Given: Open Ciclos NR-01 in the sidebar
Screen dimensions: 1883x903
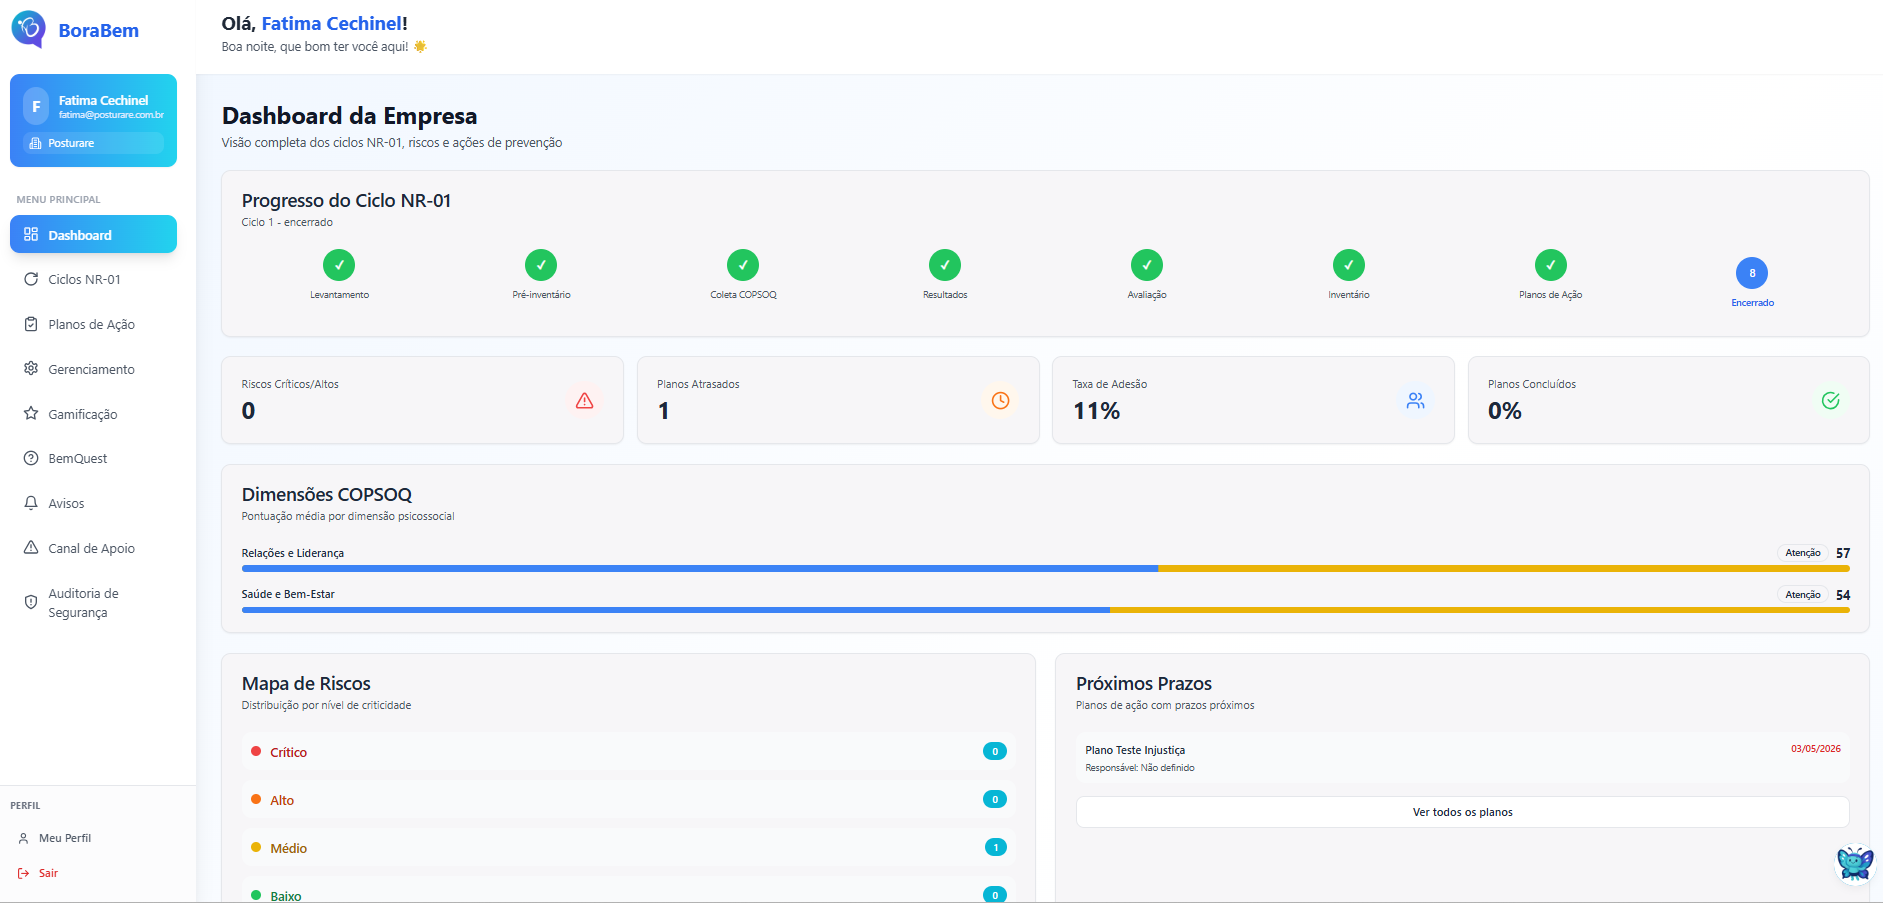Looking at the screenshot, I should click(x=93, y=279).
